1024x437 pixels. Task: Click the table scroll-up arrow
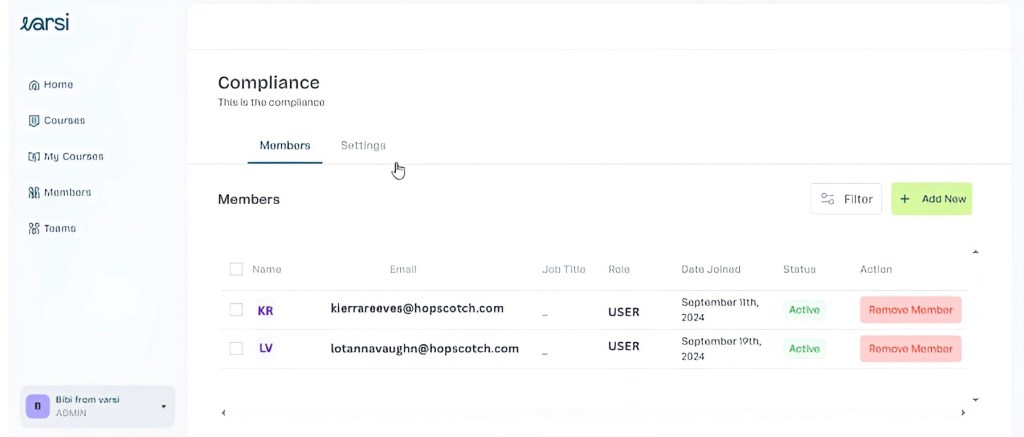975,252
